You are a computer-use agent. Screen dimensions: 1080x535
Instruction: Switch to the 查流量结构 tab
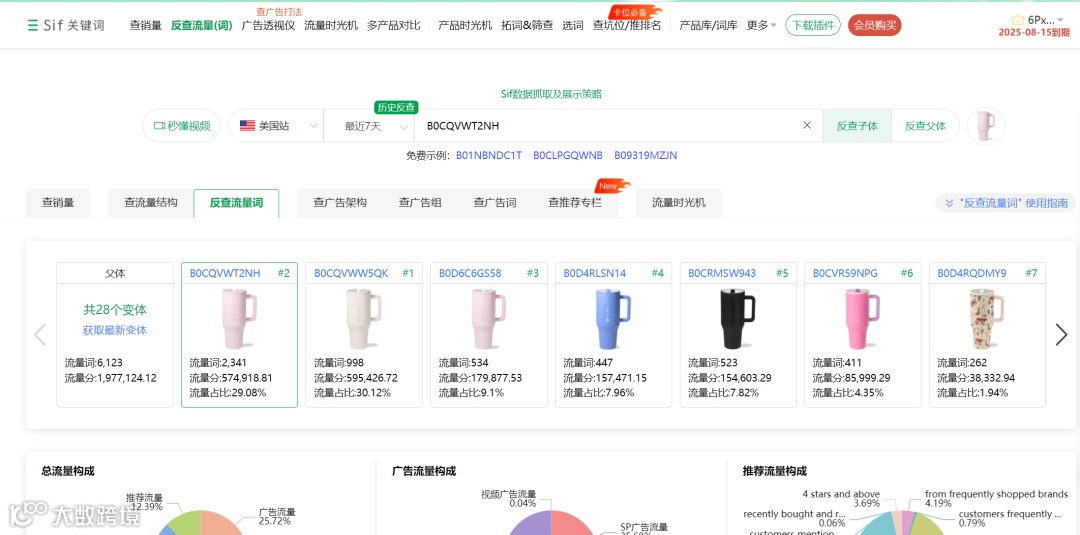coord(150,203)
